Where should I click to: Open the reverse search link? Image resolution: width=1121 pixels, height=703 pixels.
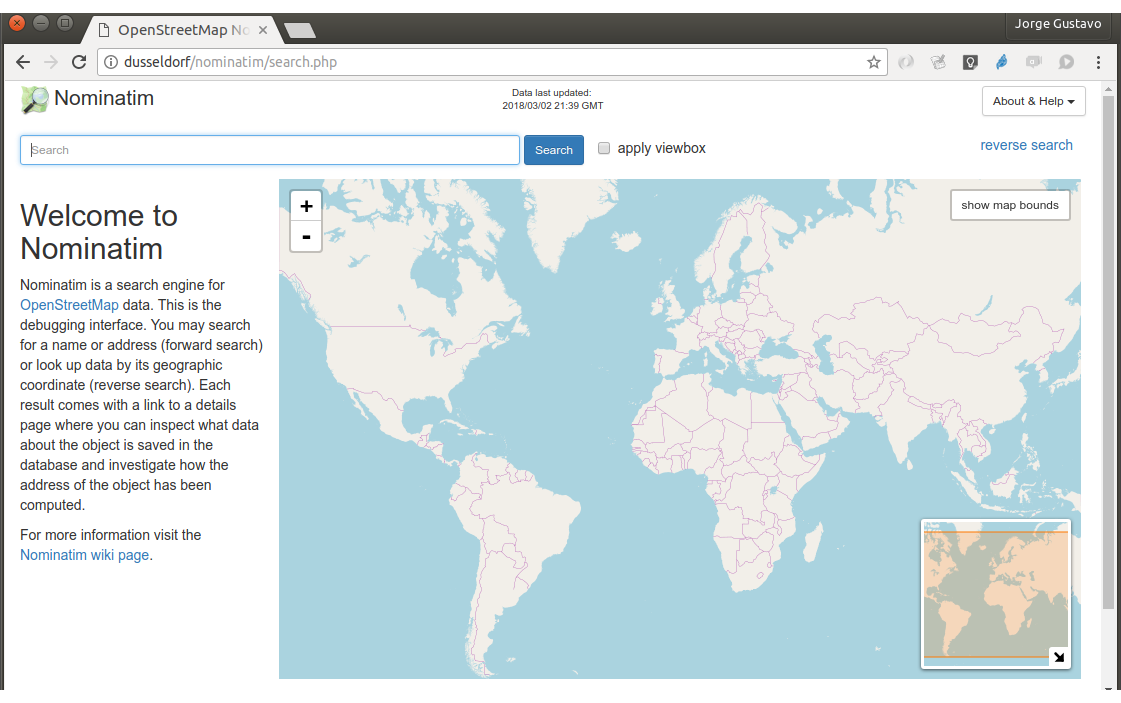[1026, 145]
